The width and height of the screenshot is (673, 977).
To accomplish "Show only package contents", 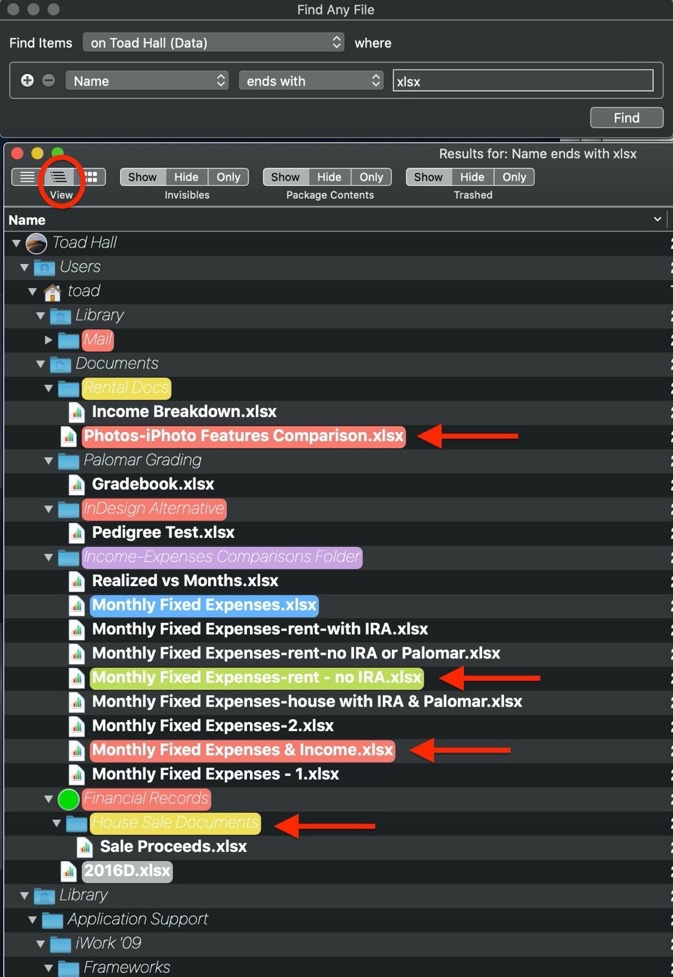I will point(371,177).
